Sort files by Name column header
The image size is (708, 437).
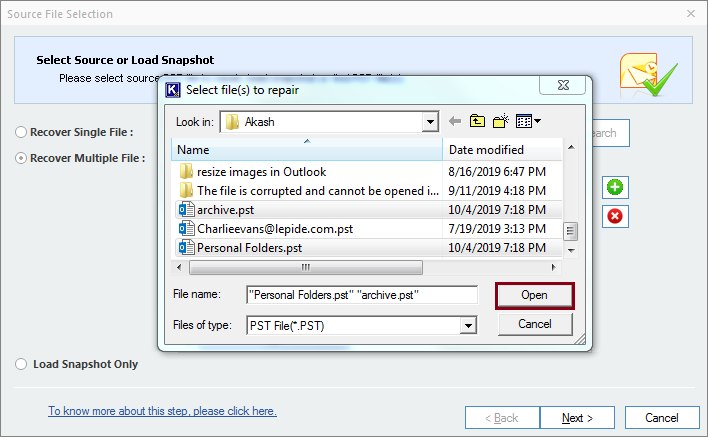[x=307, y=150]
